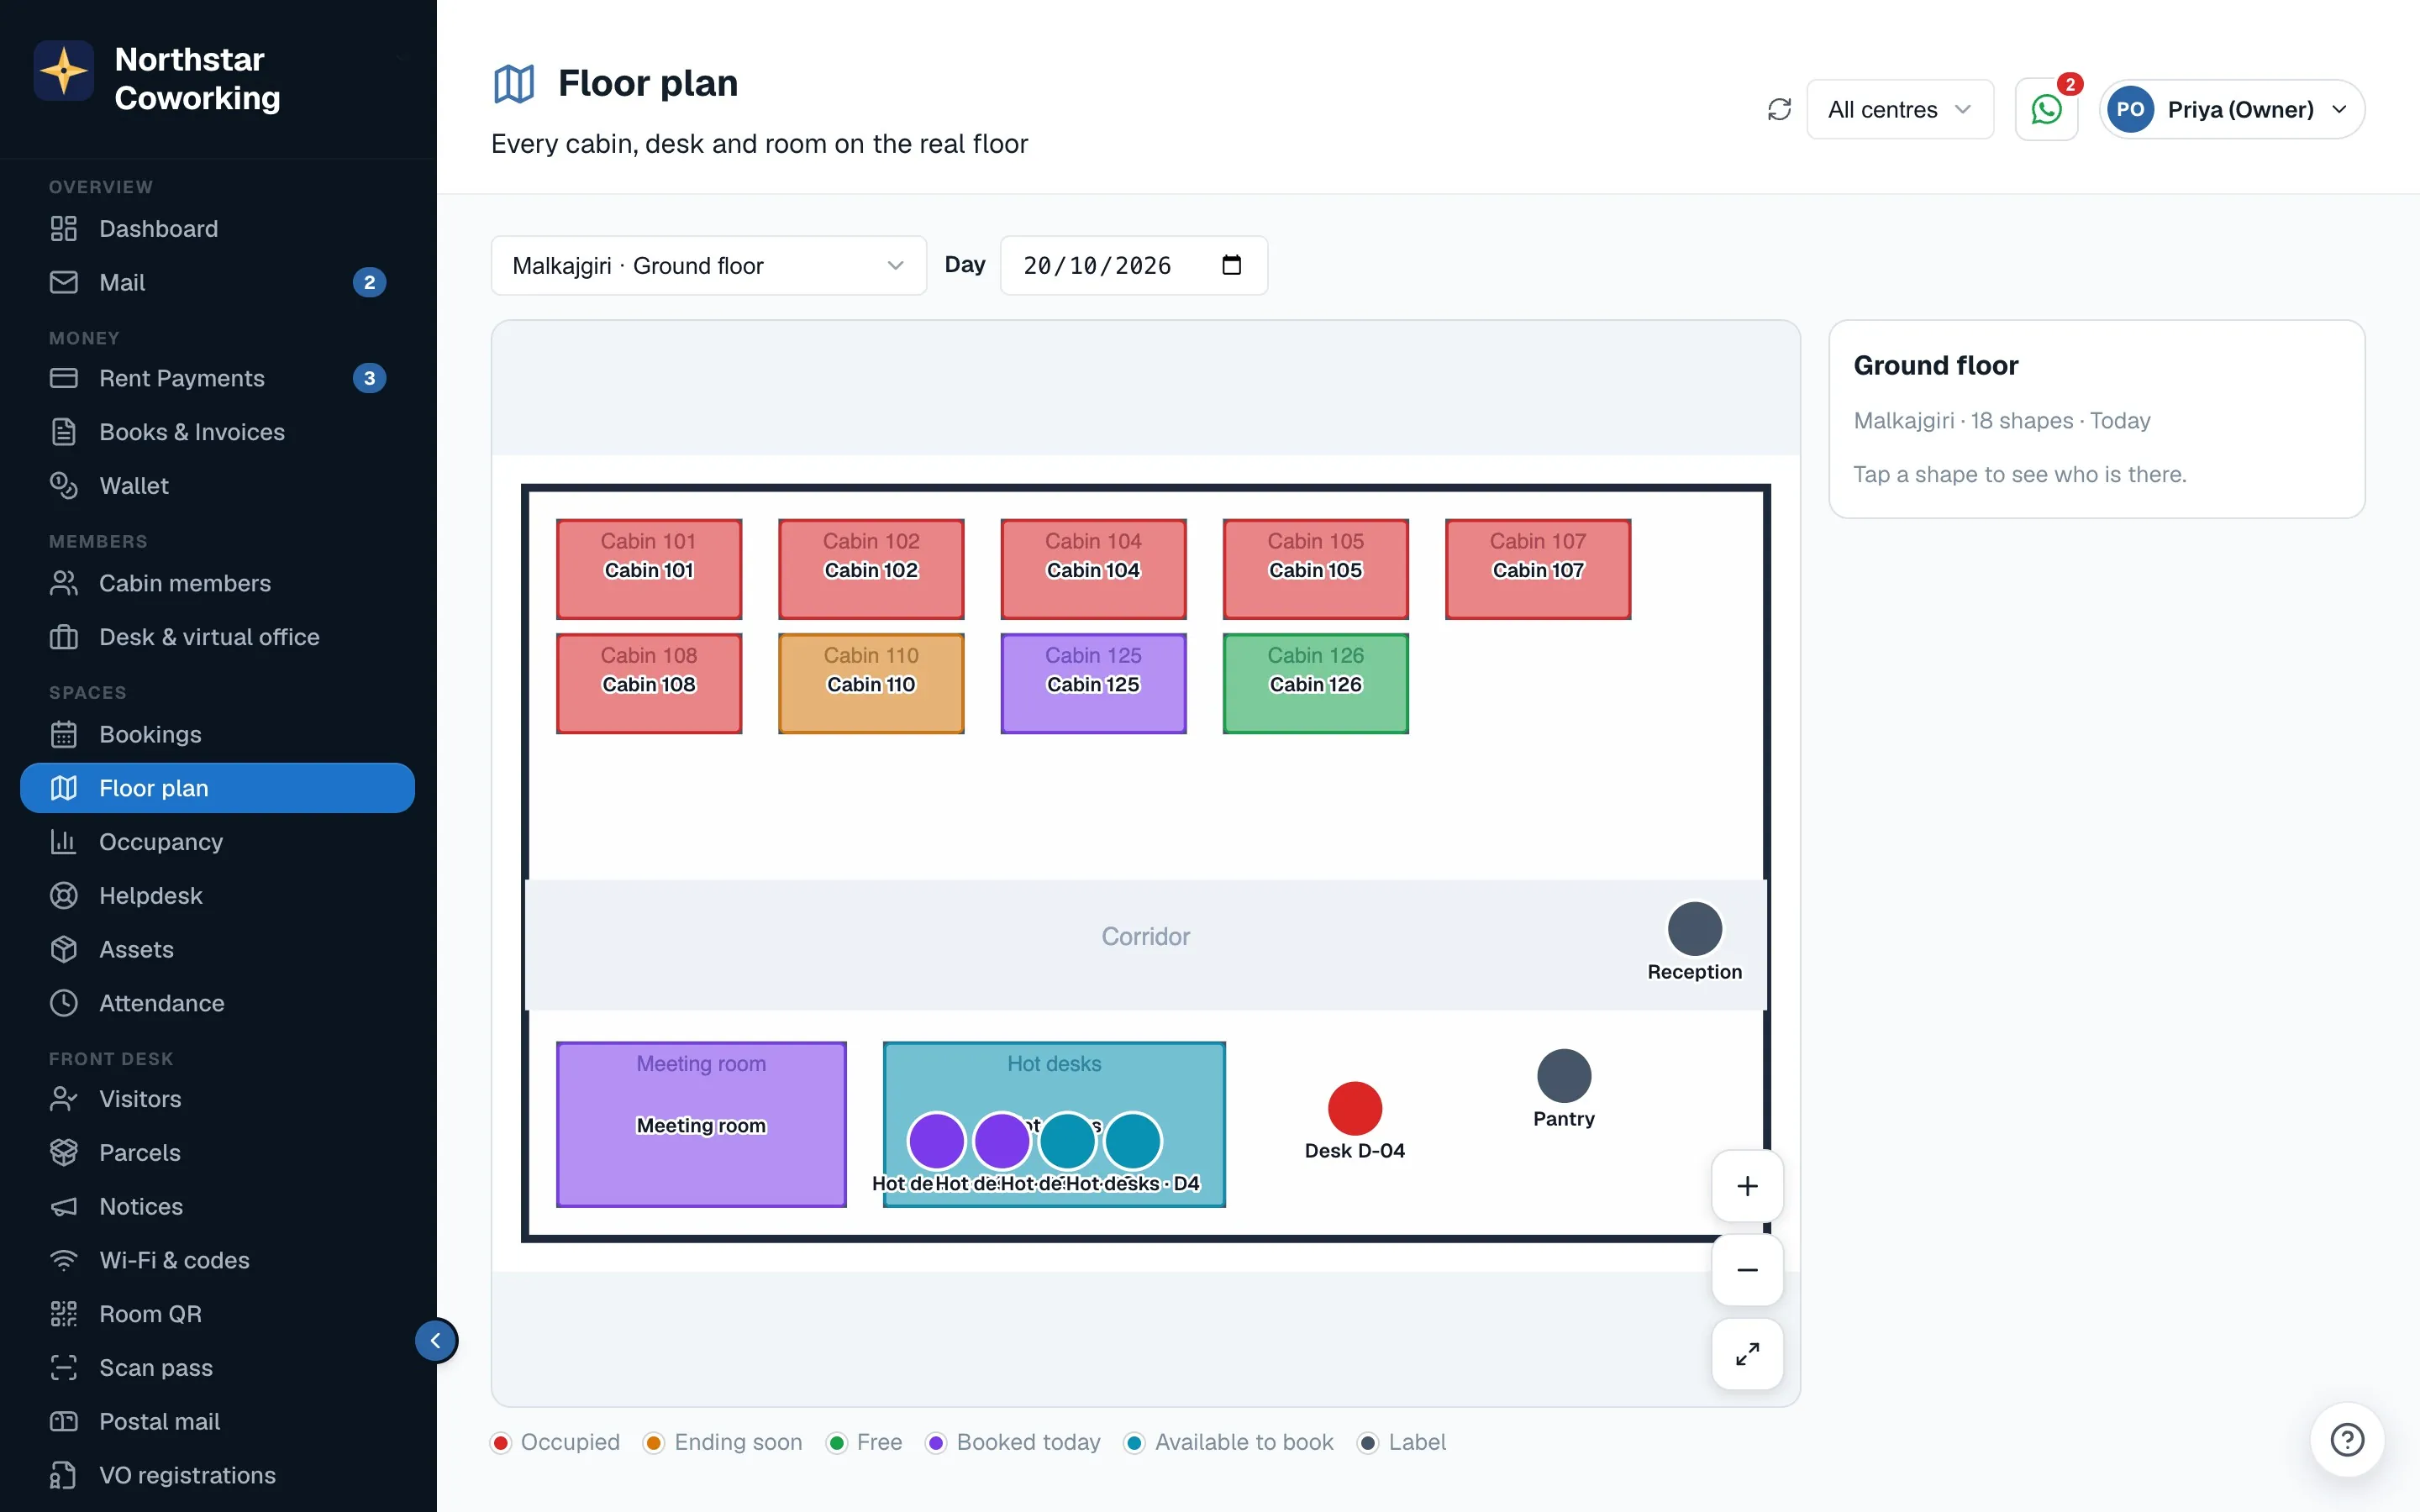Image resolution: width=2420 pixels, height=1512 pixels.
Task: Click the PO avatar badge
Action: point(2130,109)
